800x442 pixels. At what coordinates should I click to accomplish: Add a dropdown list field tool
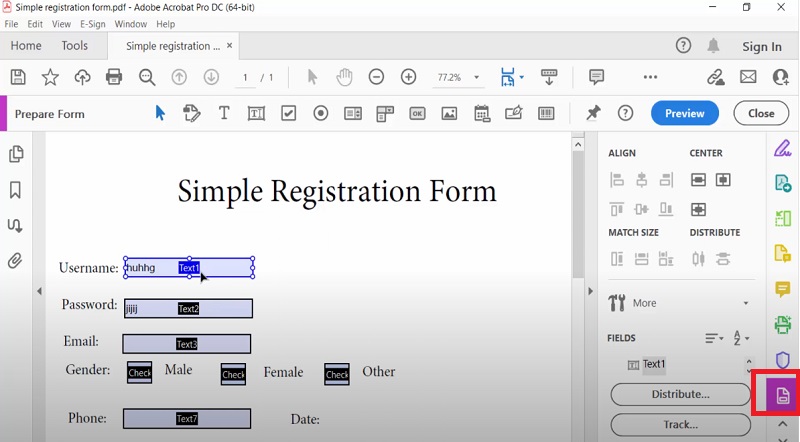coord(385,113)
